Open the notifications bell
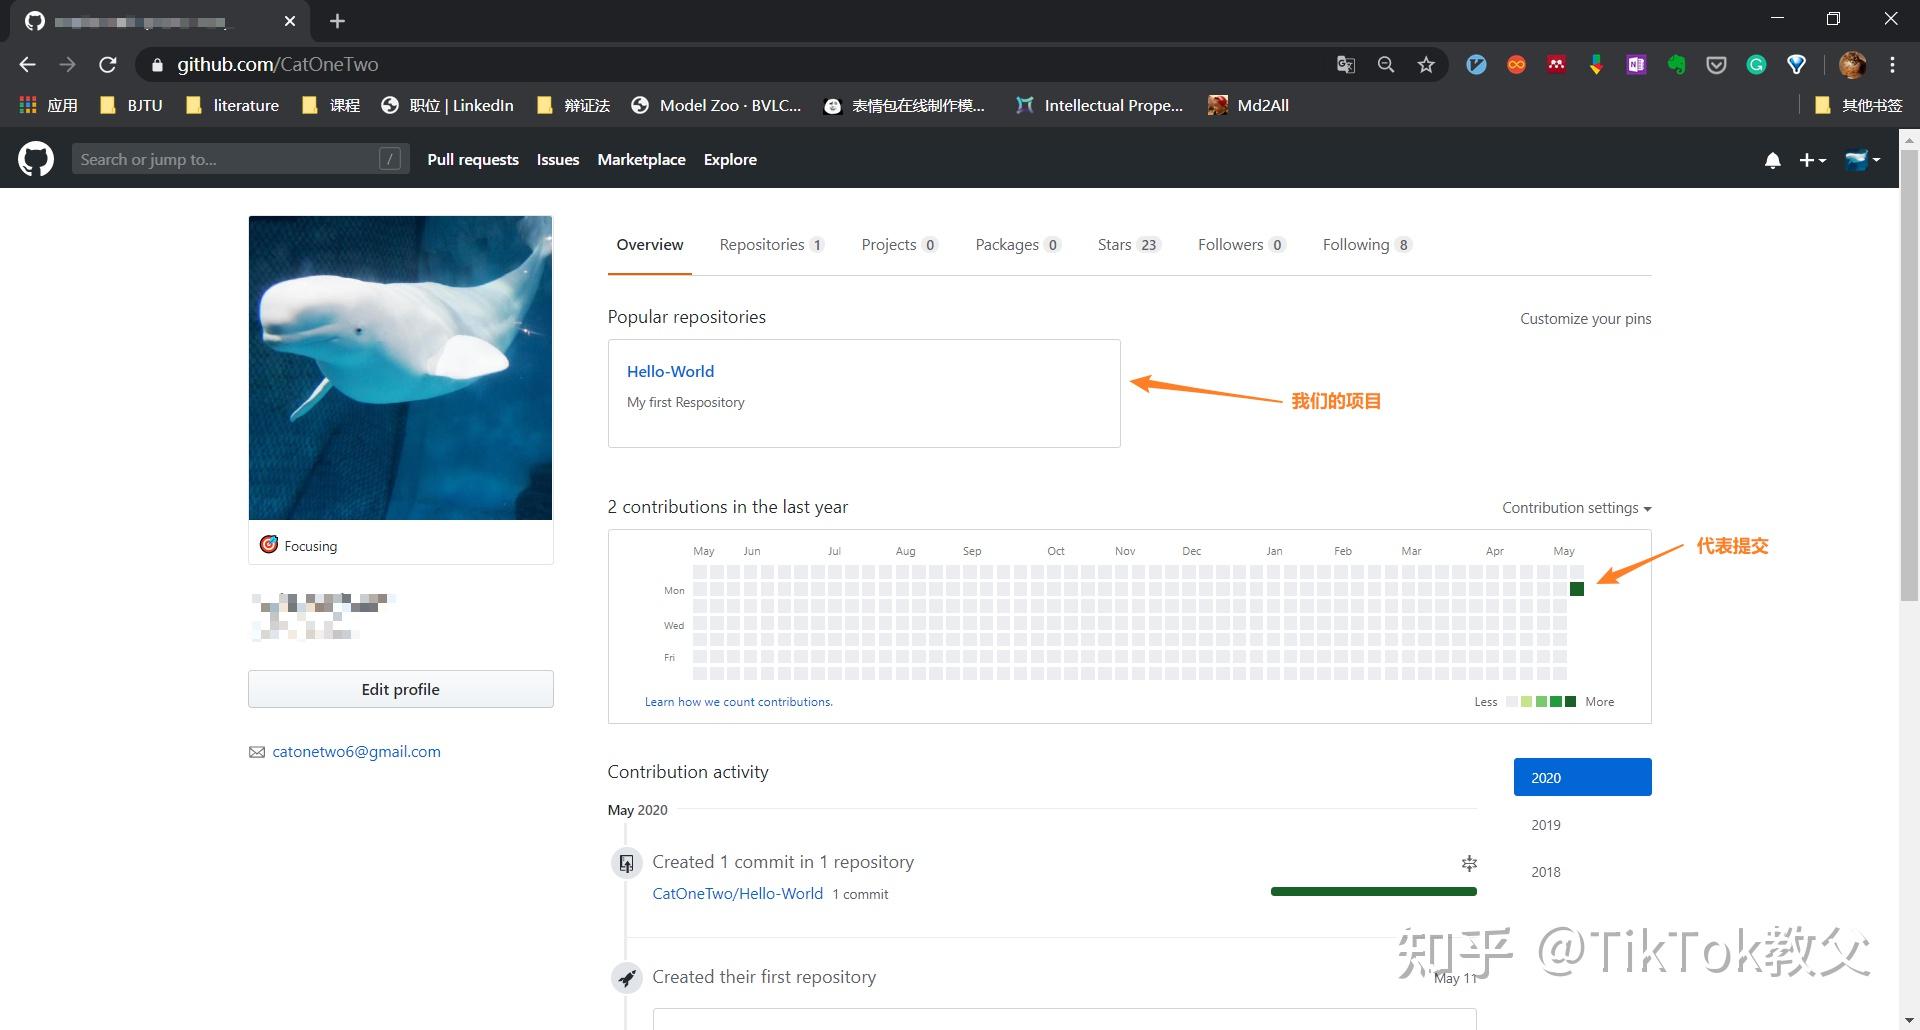The image size is (1920, 1030). (x=1772, y=160)
